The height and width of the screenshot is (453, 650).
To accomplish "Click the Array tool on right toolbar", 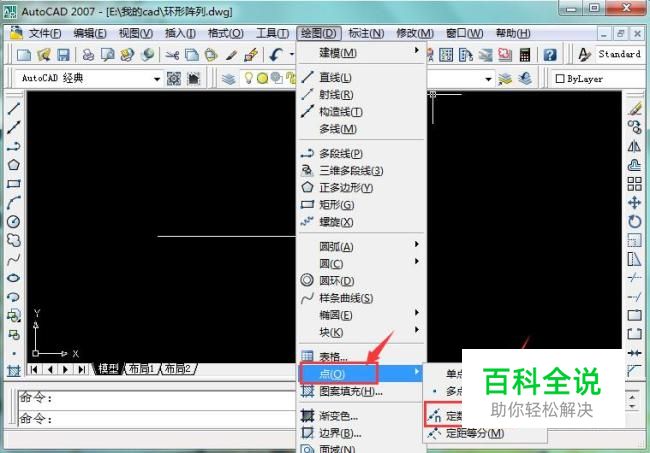I will click(635, 184).
